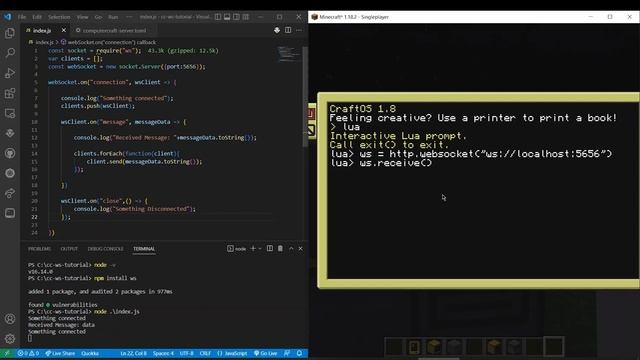Open the File menu

(x=22, y=17)
